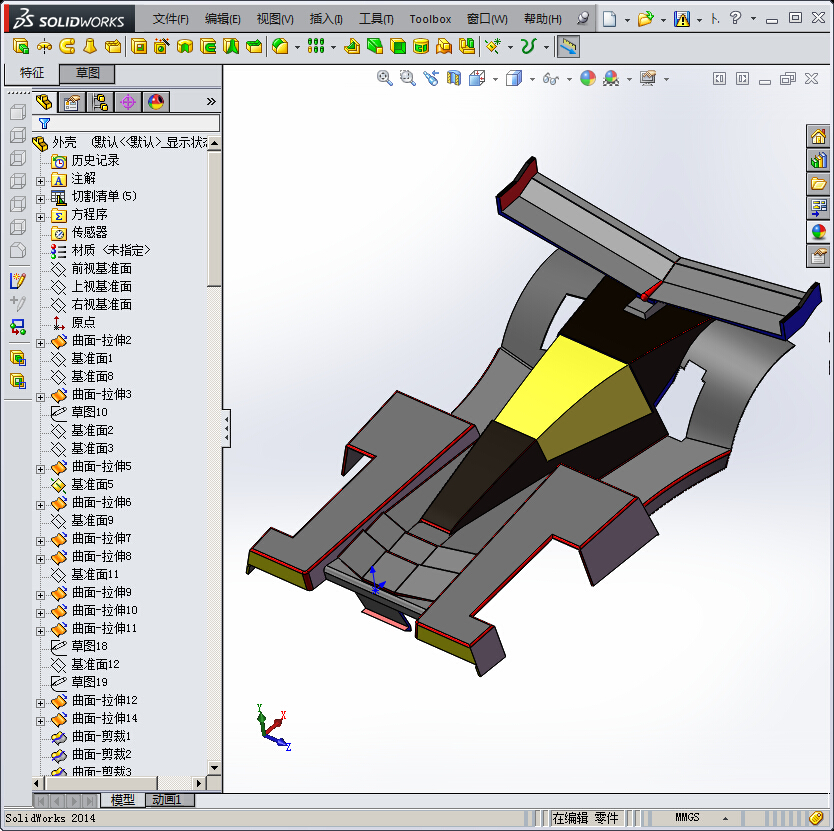This screenshot has width=834, height=831.
Task: Open the Display Style dropdown arrow
Action: click(532, 79)
